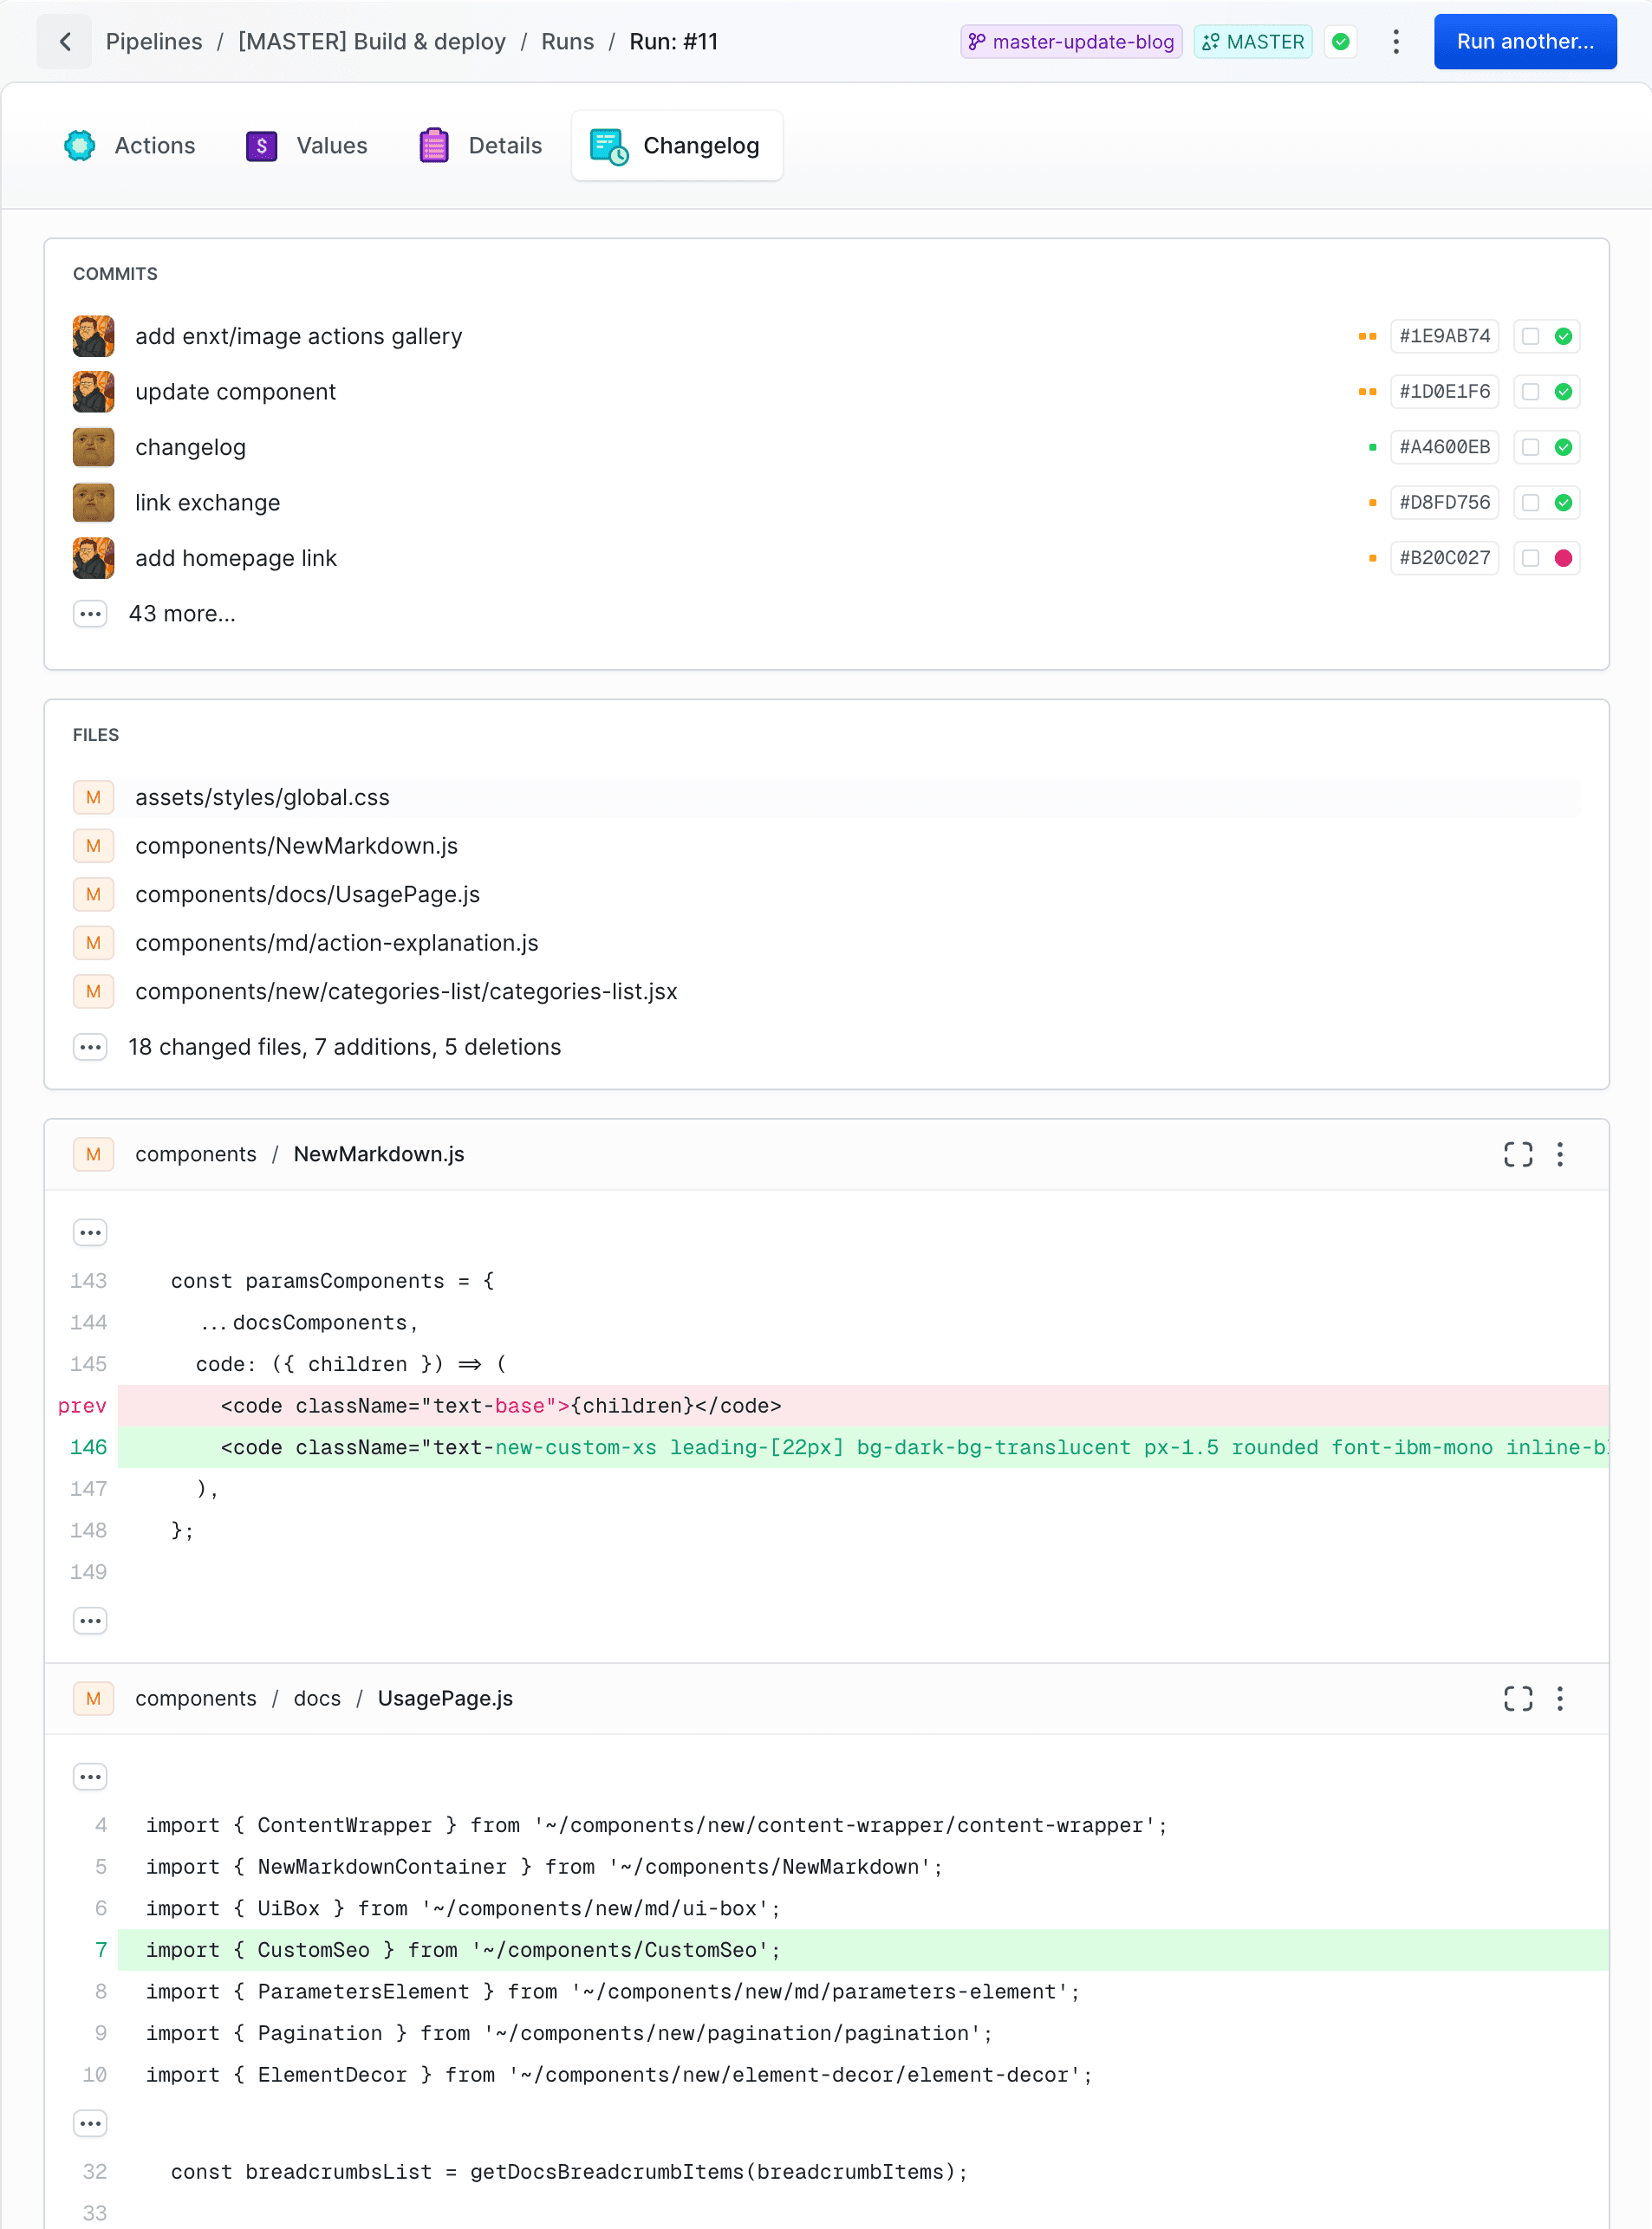Expand hidden lines above line 143
Viewport: 1652px width, 2229px height.
pyautogui.click(x=91, y=1232)
